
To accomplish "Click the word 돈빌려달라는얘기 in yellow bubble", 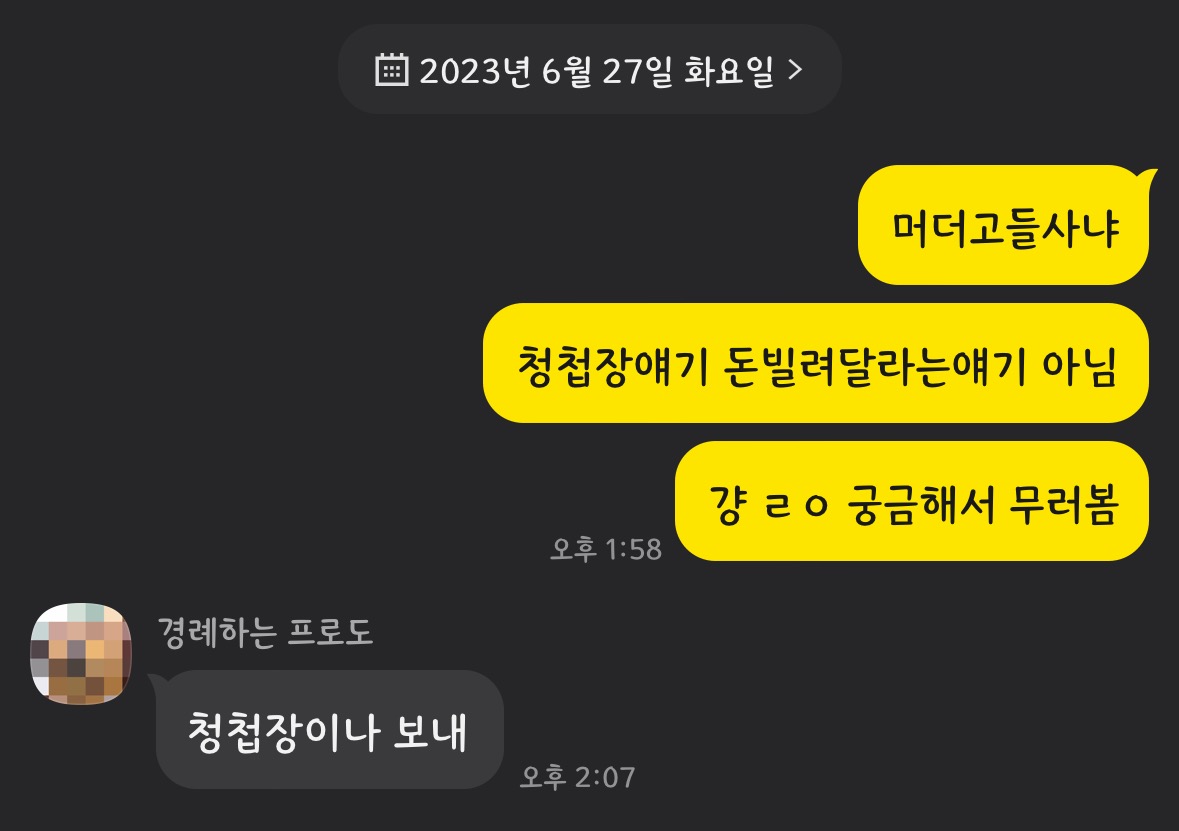I will 874,366.
